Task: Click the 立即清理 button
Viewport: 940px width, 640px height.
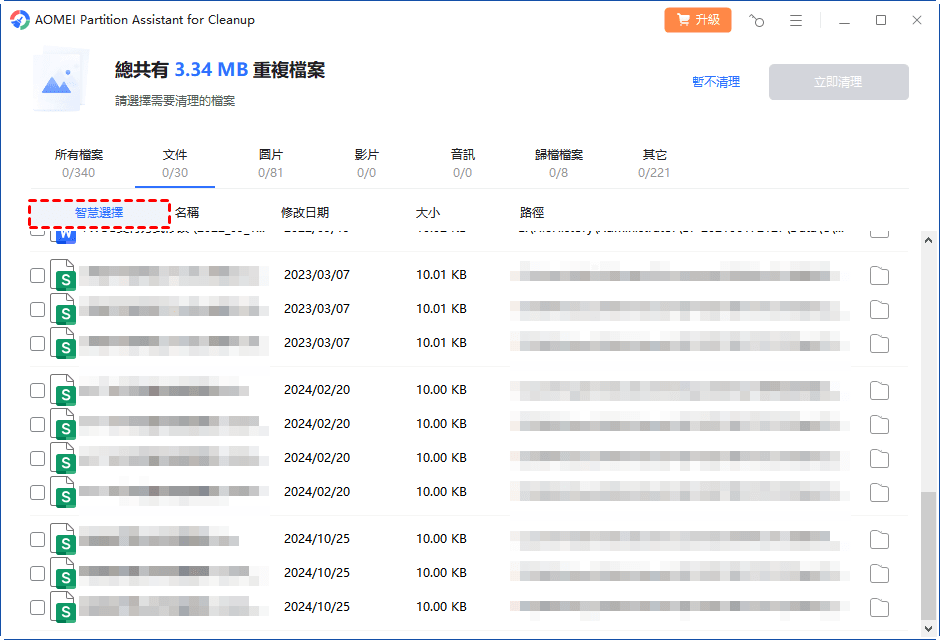Action: 838,82
